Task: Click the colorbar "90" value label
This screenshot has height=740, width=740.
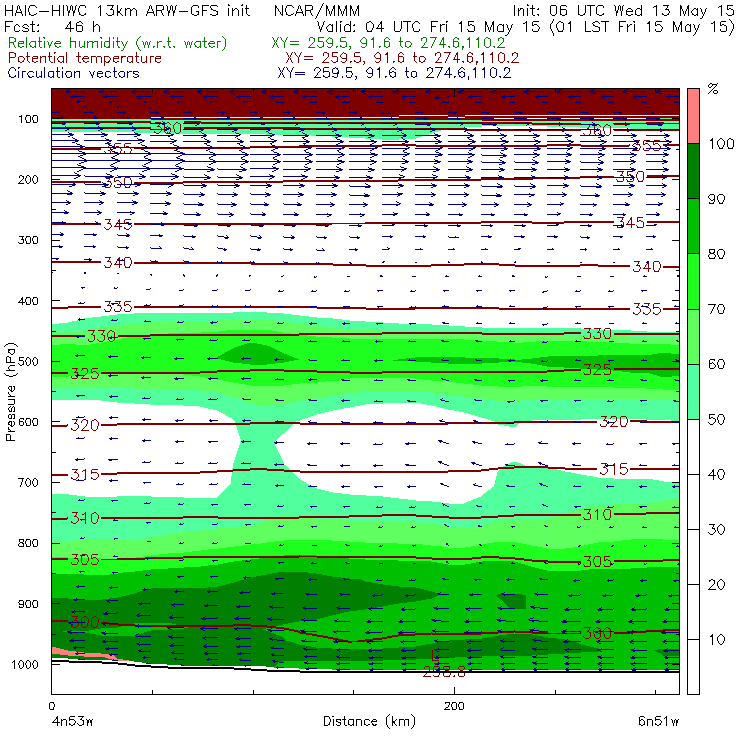Action: pos(716,199)
